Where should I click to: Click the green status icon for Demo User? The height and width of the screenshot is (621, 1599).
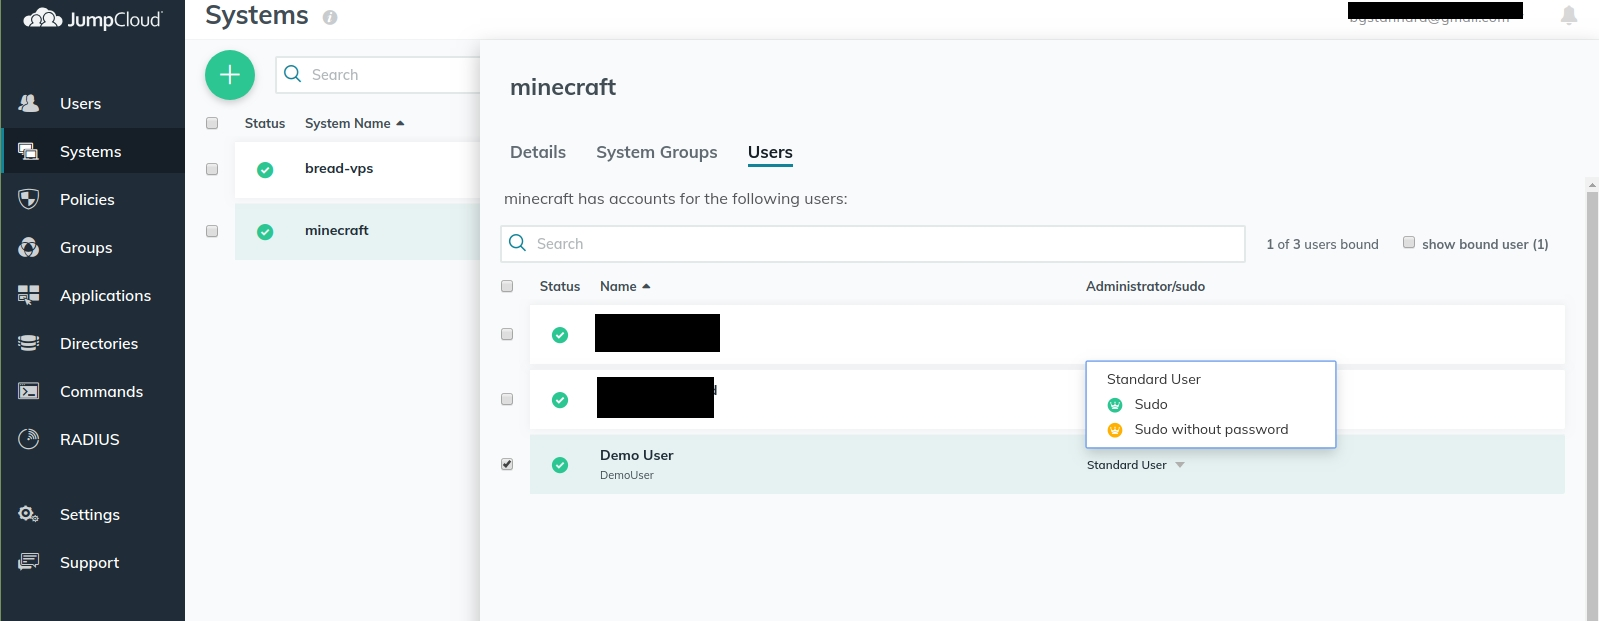(560, 465)
